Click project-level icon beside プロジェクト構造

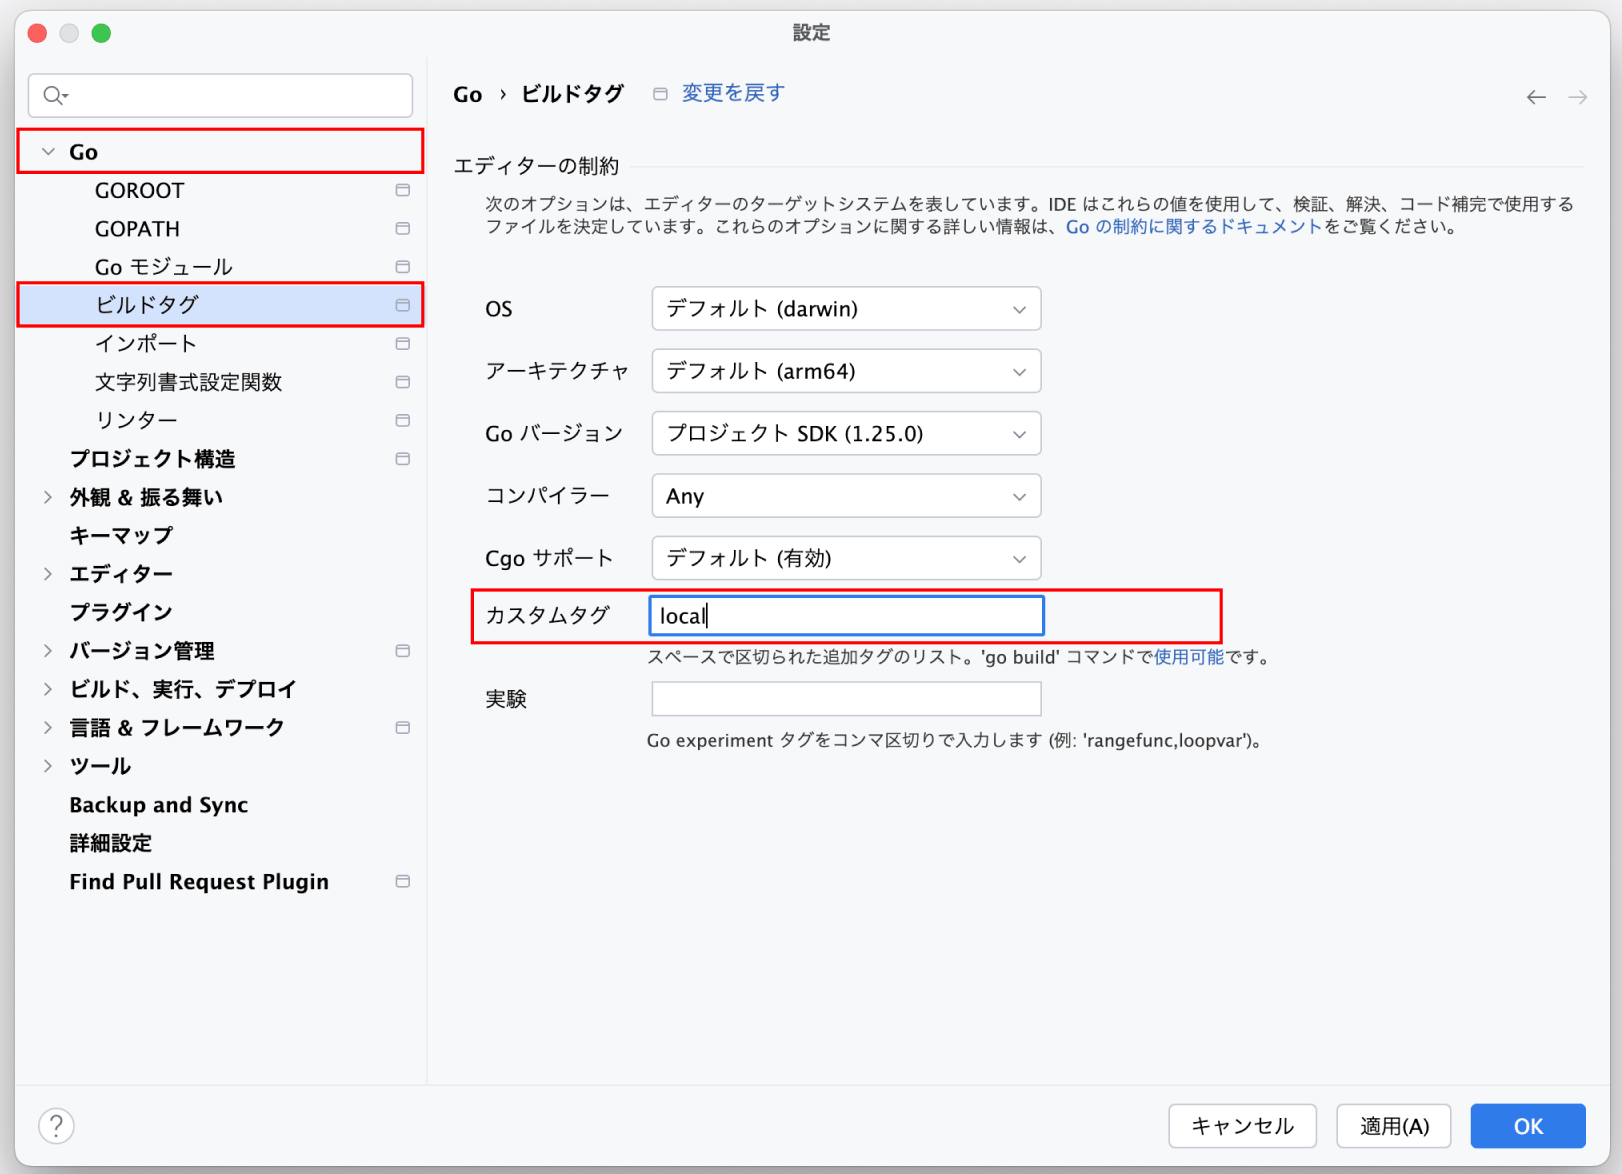pyautogui.click(x=402, y=459)
